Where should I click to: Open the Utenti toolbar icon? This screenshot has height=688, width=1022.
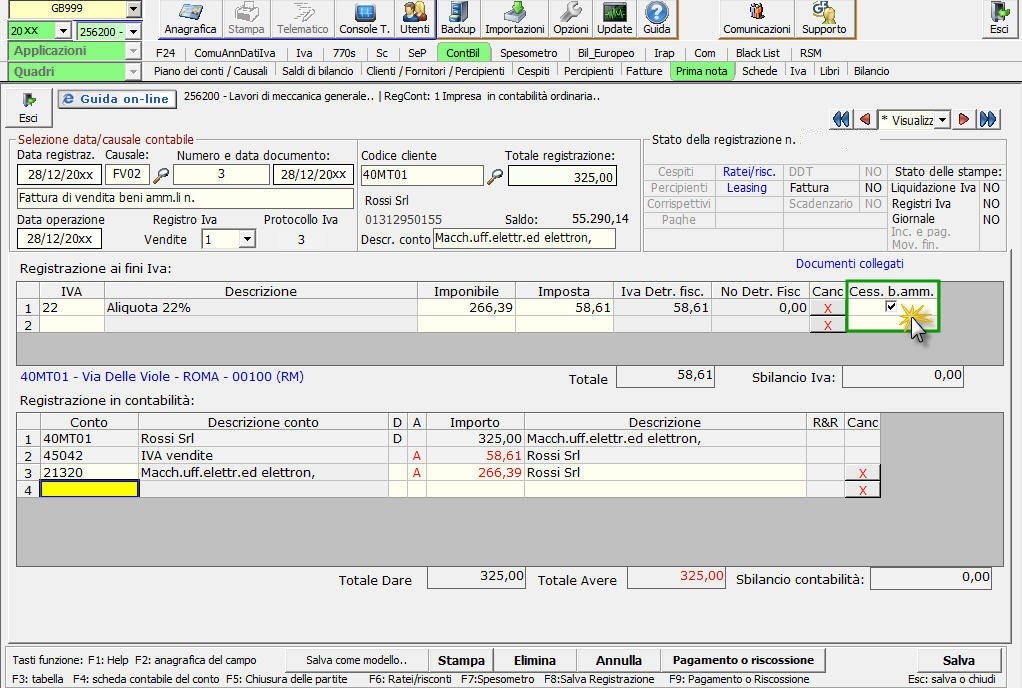(x=415, y=19)
